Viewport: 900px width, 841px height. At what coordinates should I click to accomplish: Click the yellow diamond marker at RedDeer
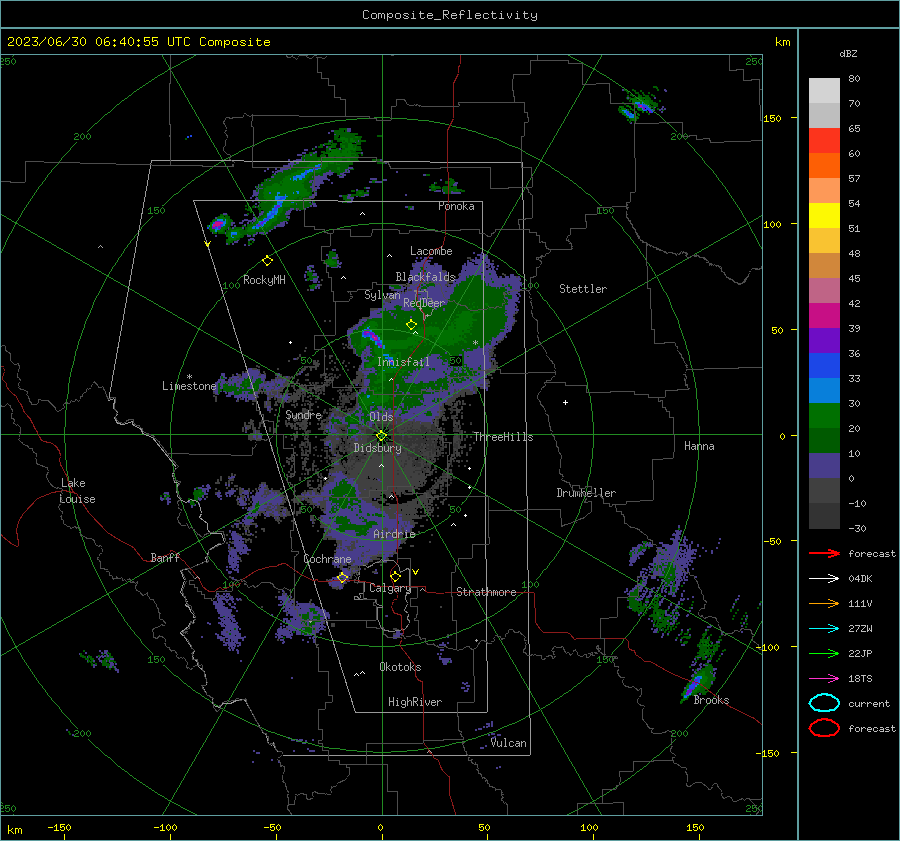click(x=411, y=325)
